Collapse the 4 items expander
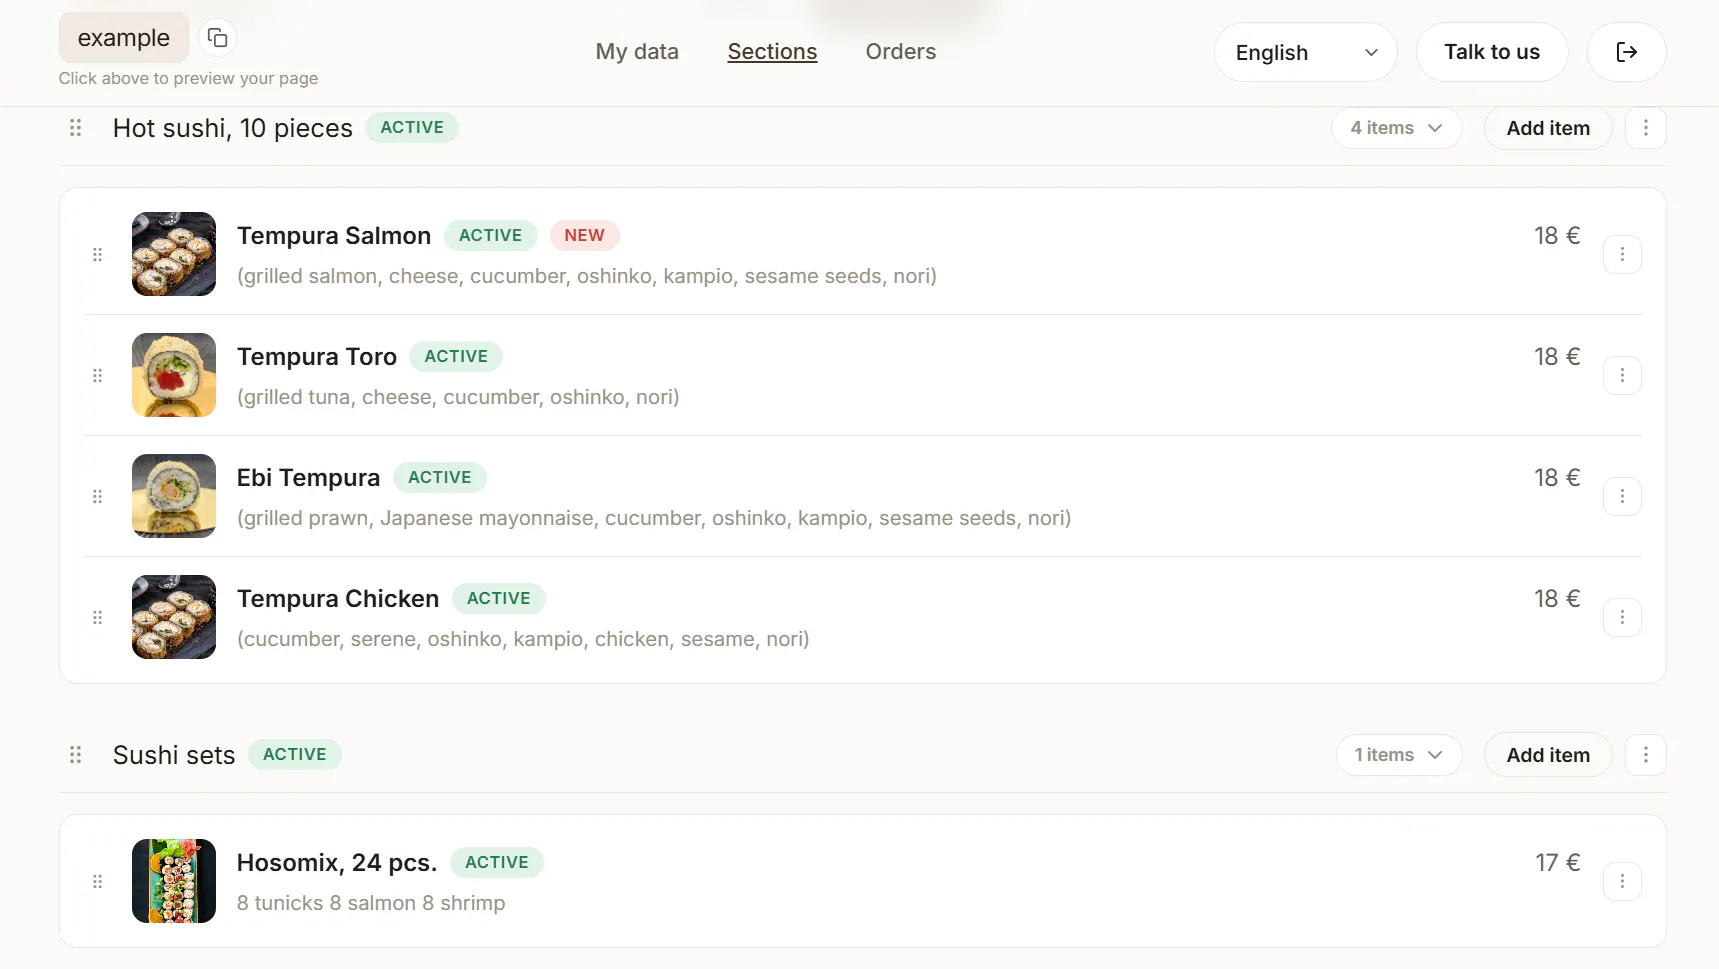 click(x=1396, y=128)
